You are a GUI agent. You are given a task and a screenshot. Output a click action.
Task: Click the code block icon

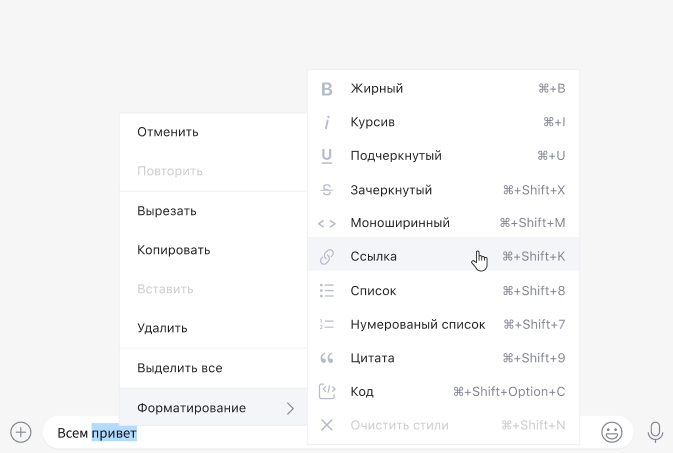(x=326, y=392)
